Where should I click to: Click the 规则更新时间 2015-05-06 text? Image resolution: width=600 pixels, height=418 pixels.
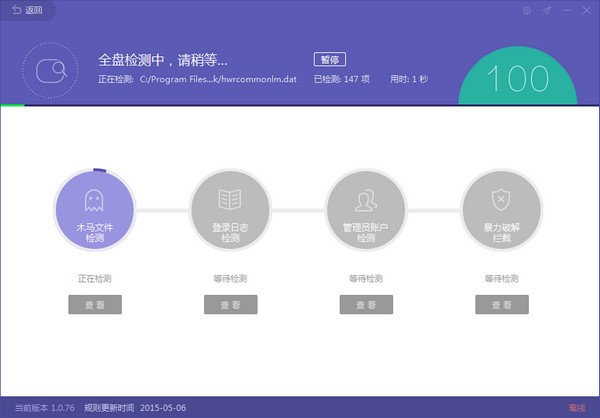[135, 408]
